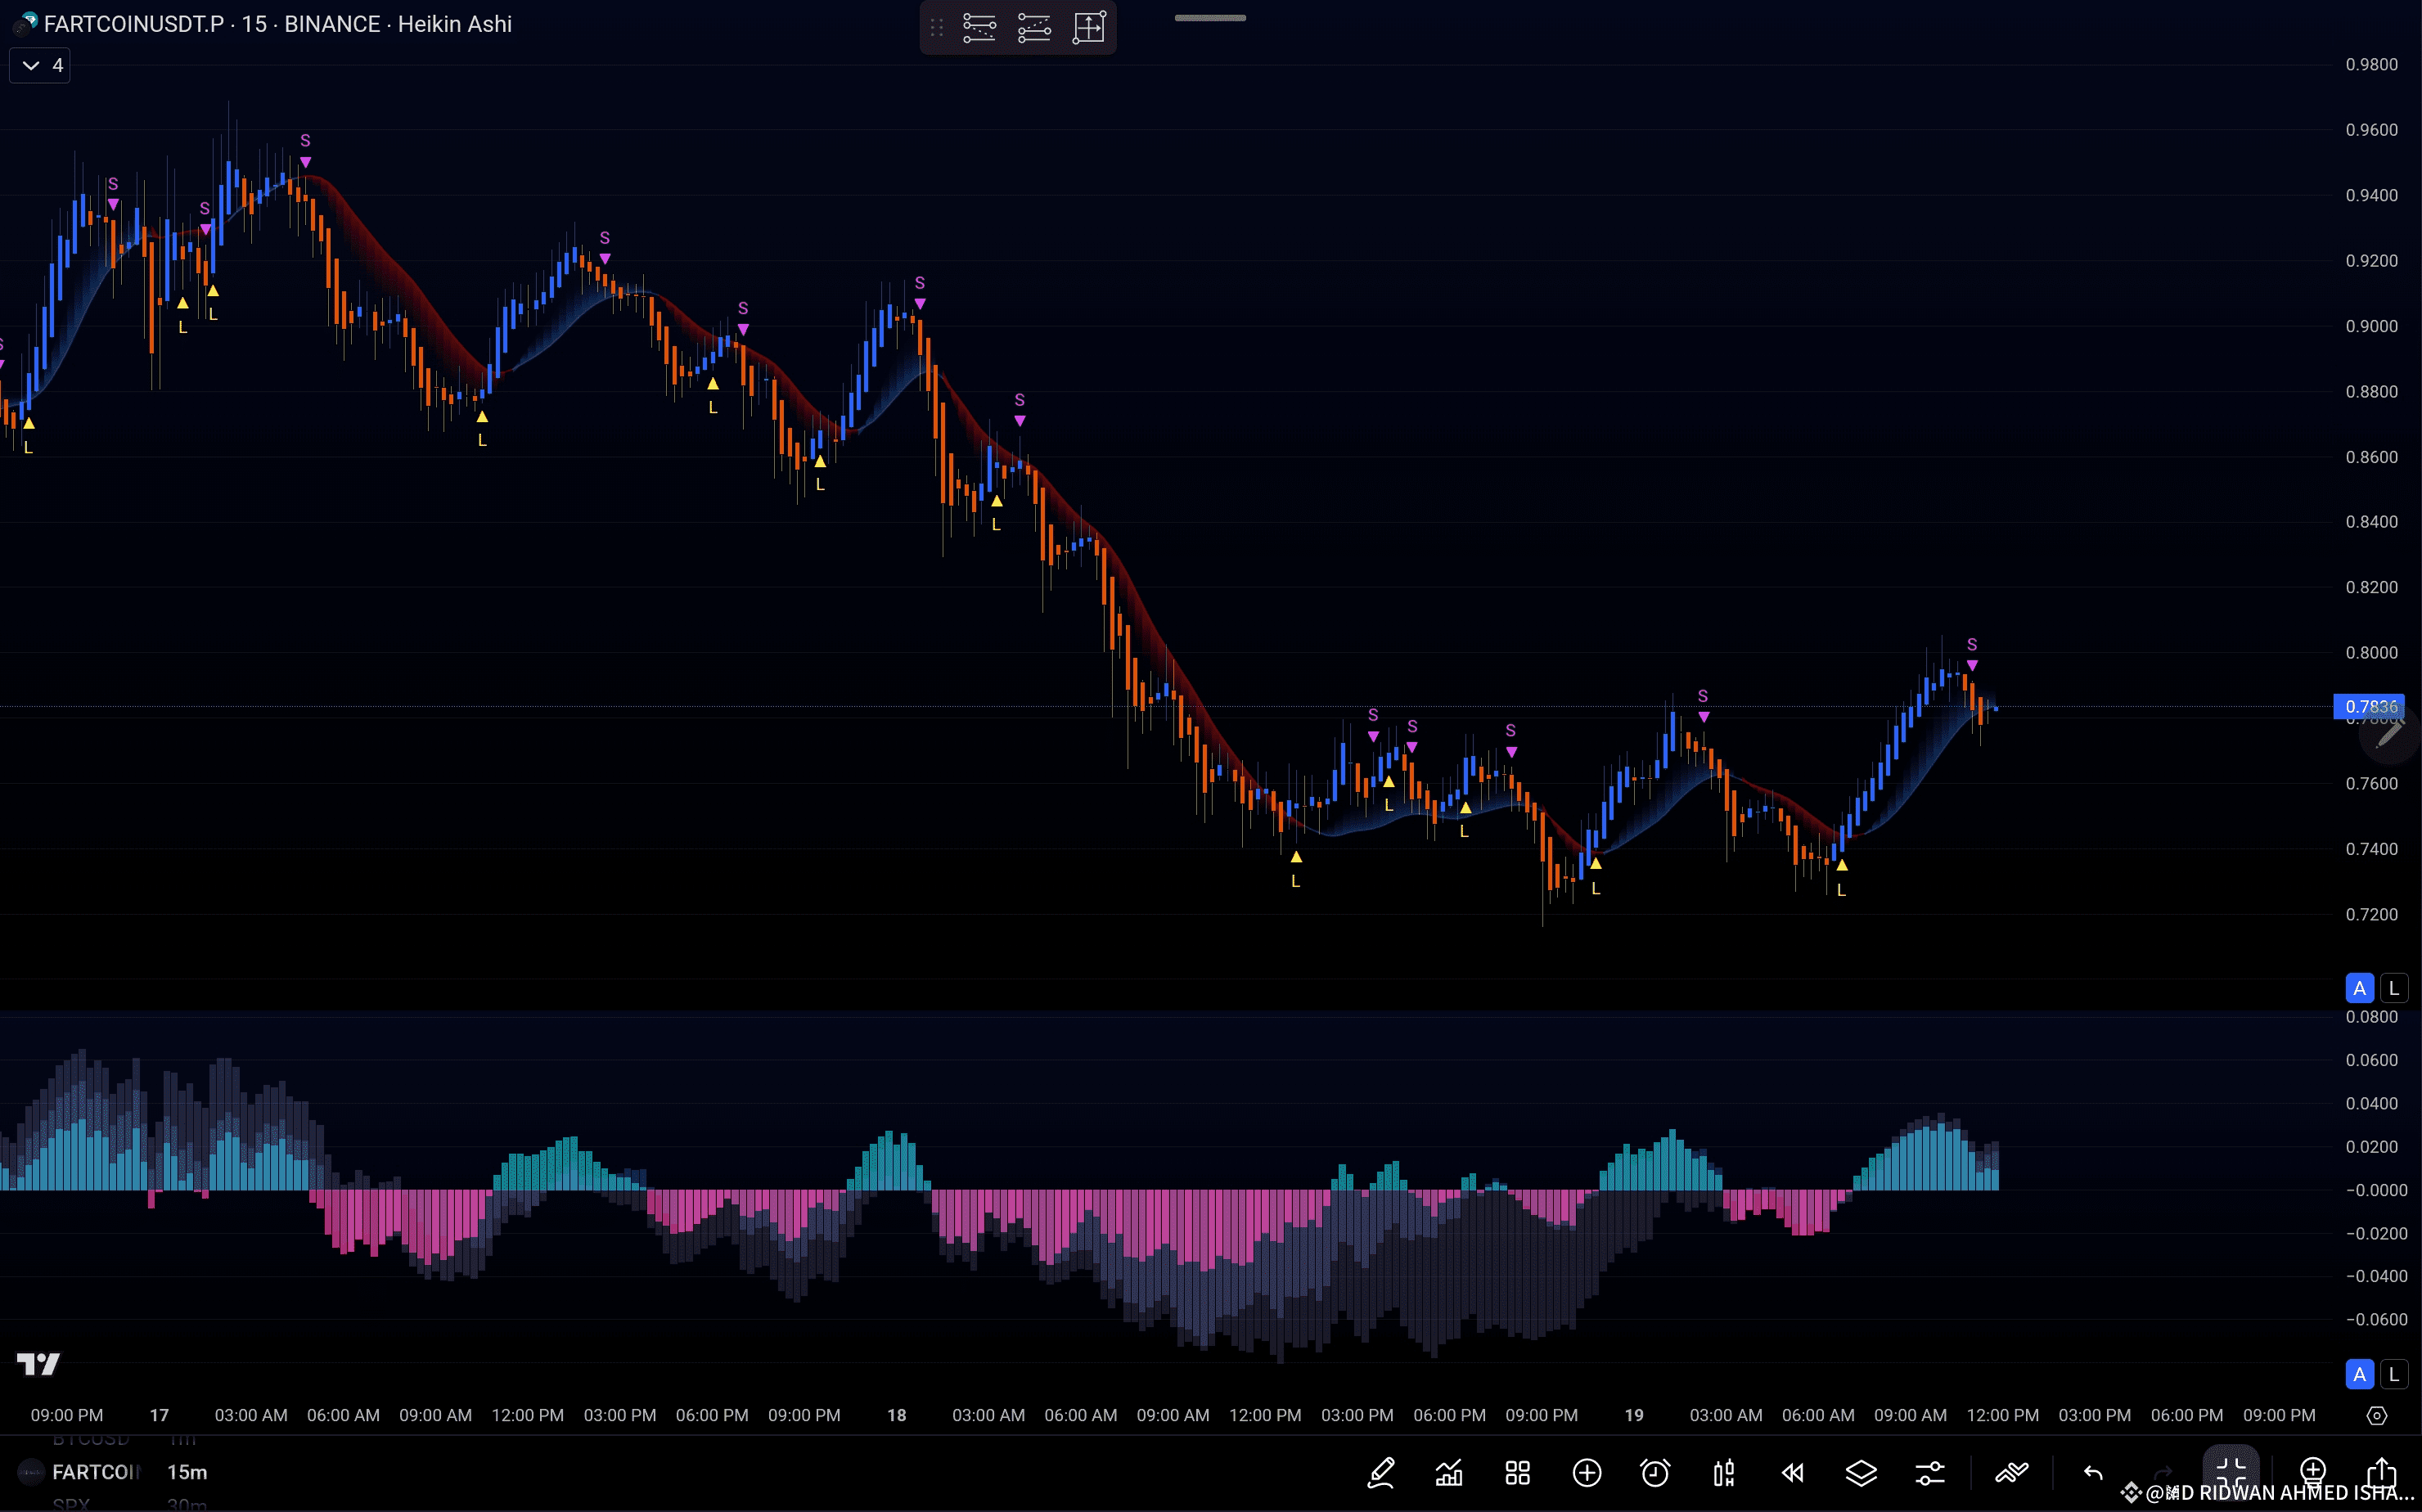The image size is (2422, 1512).
Task: Toggle log scale L on price pane
Action: click(x=2394, y=988)
